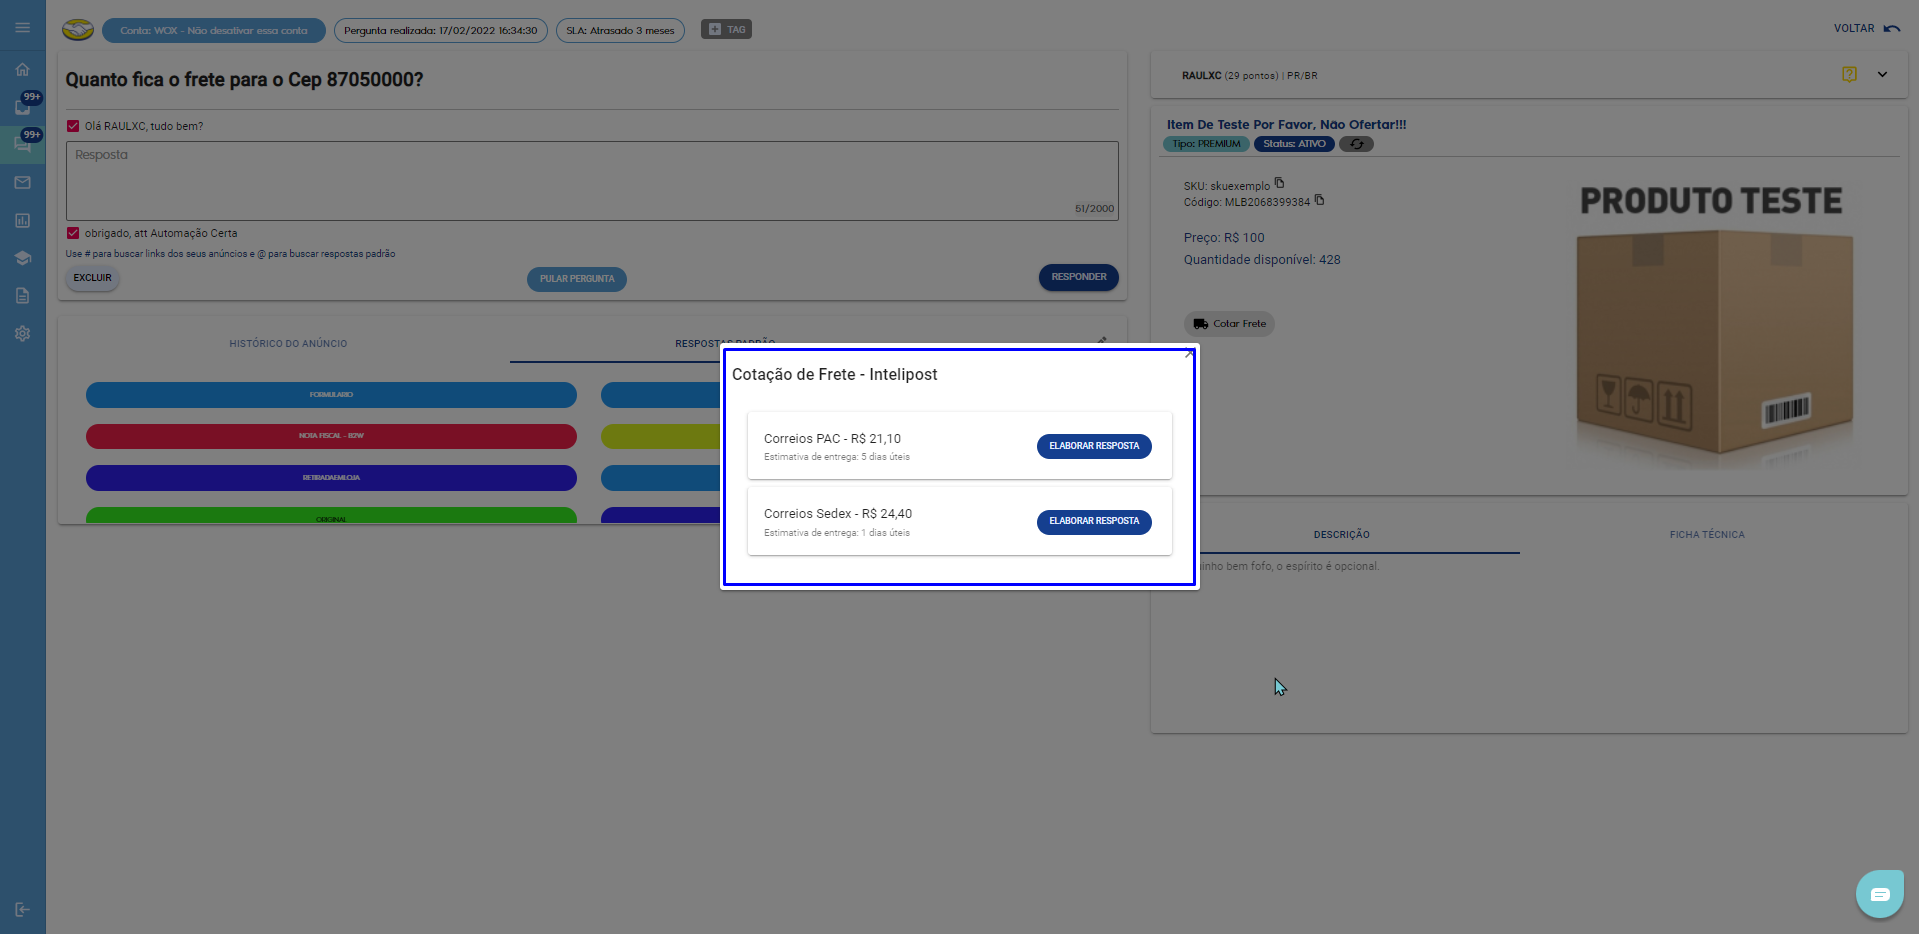Uncheck the 'Olá RAULXC, tudo bem?' greeting
This screenshot has width=1919, height=934.
click(73, 126)
